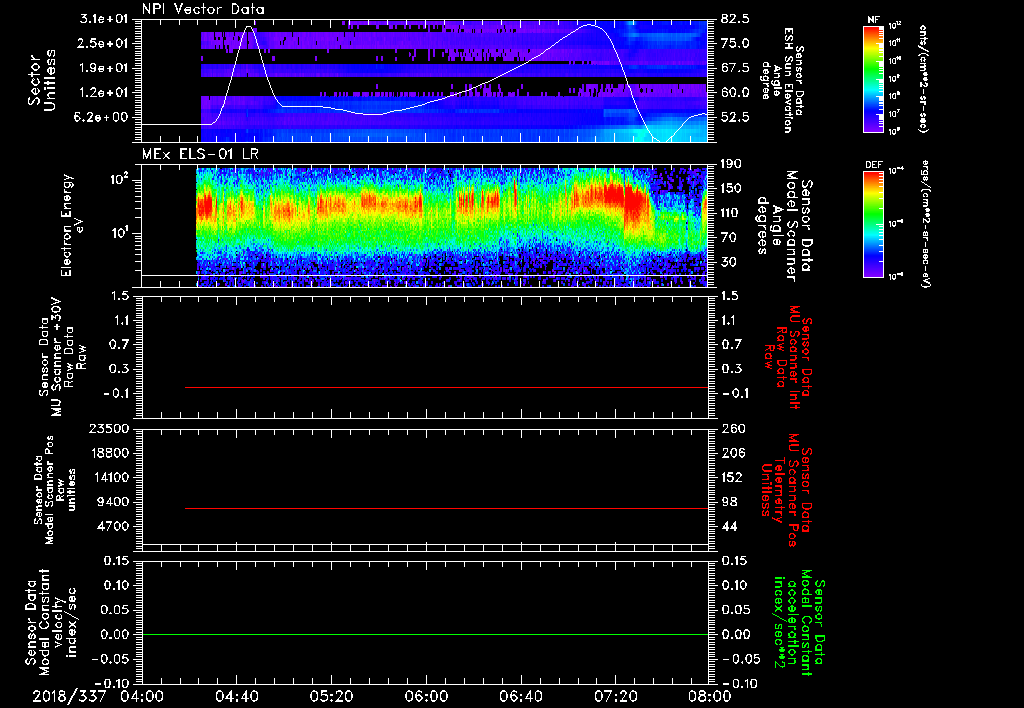This screenshot has width=1024, height=708.
Task: Click the "2018/337" date label
Action: point(69,696)
